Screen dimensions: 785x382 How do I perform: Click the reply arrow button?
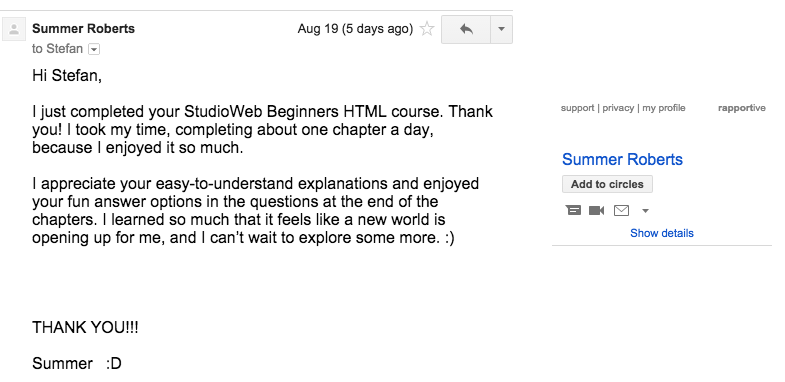[x=466, y=30]
